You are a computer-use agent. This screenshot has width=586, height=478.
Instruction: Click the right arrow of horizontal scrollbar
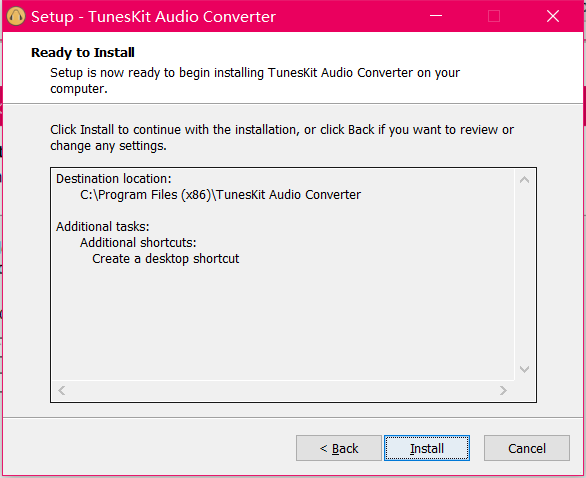[503, 391]
